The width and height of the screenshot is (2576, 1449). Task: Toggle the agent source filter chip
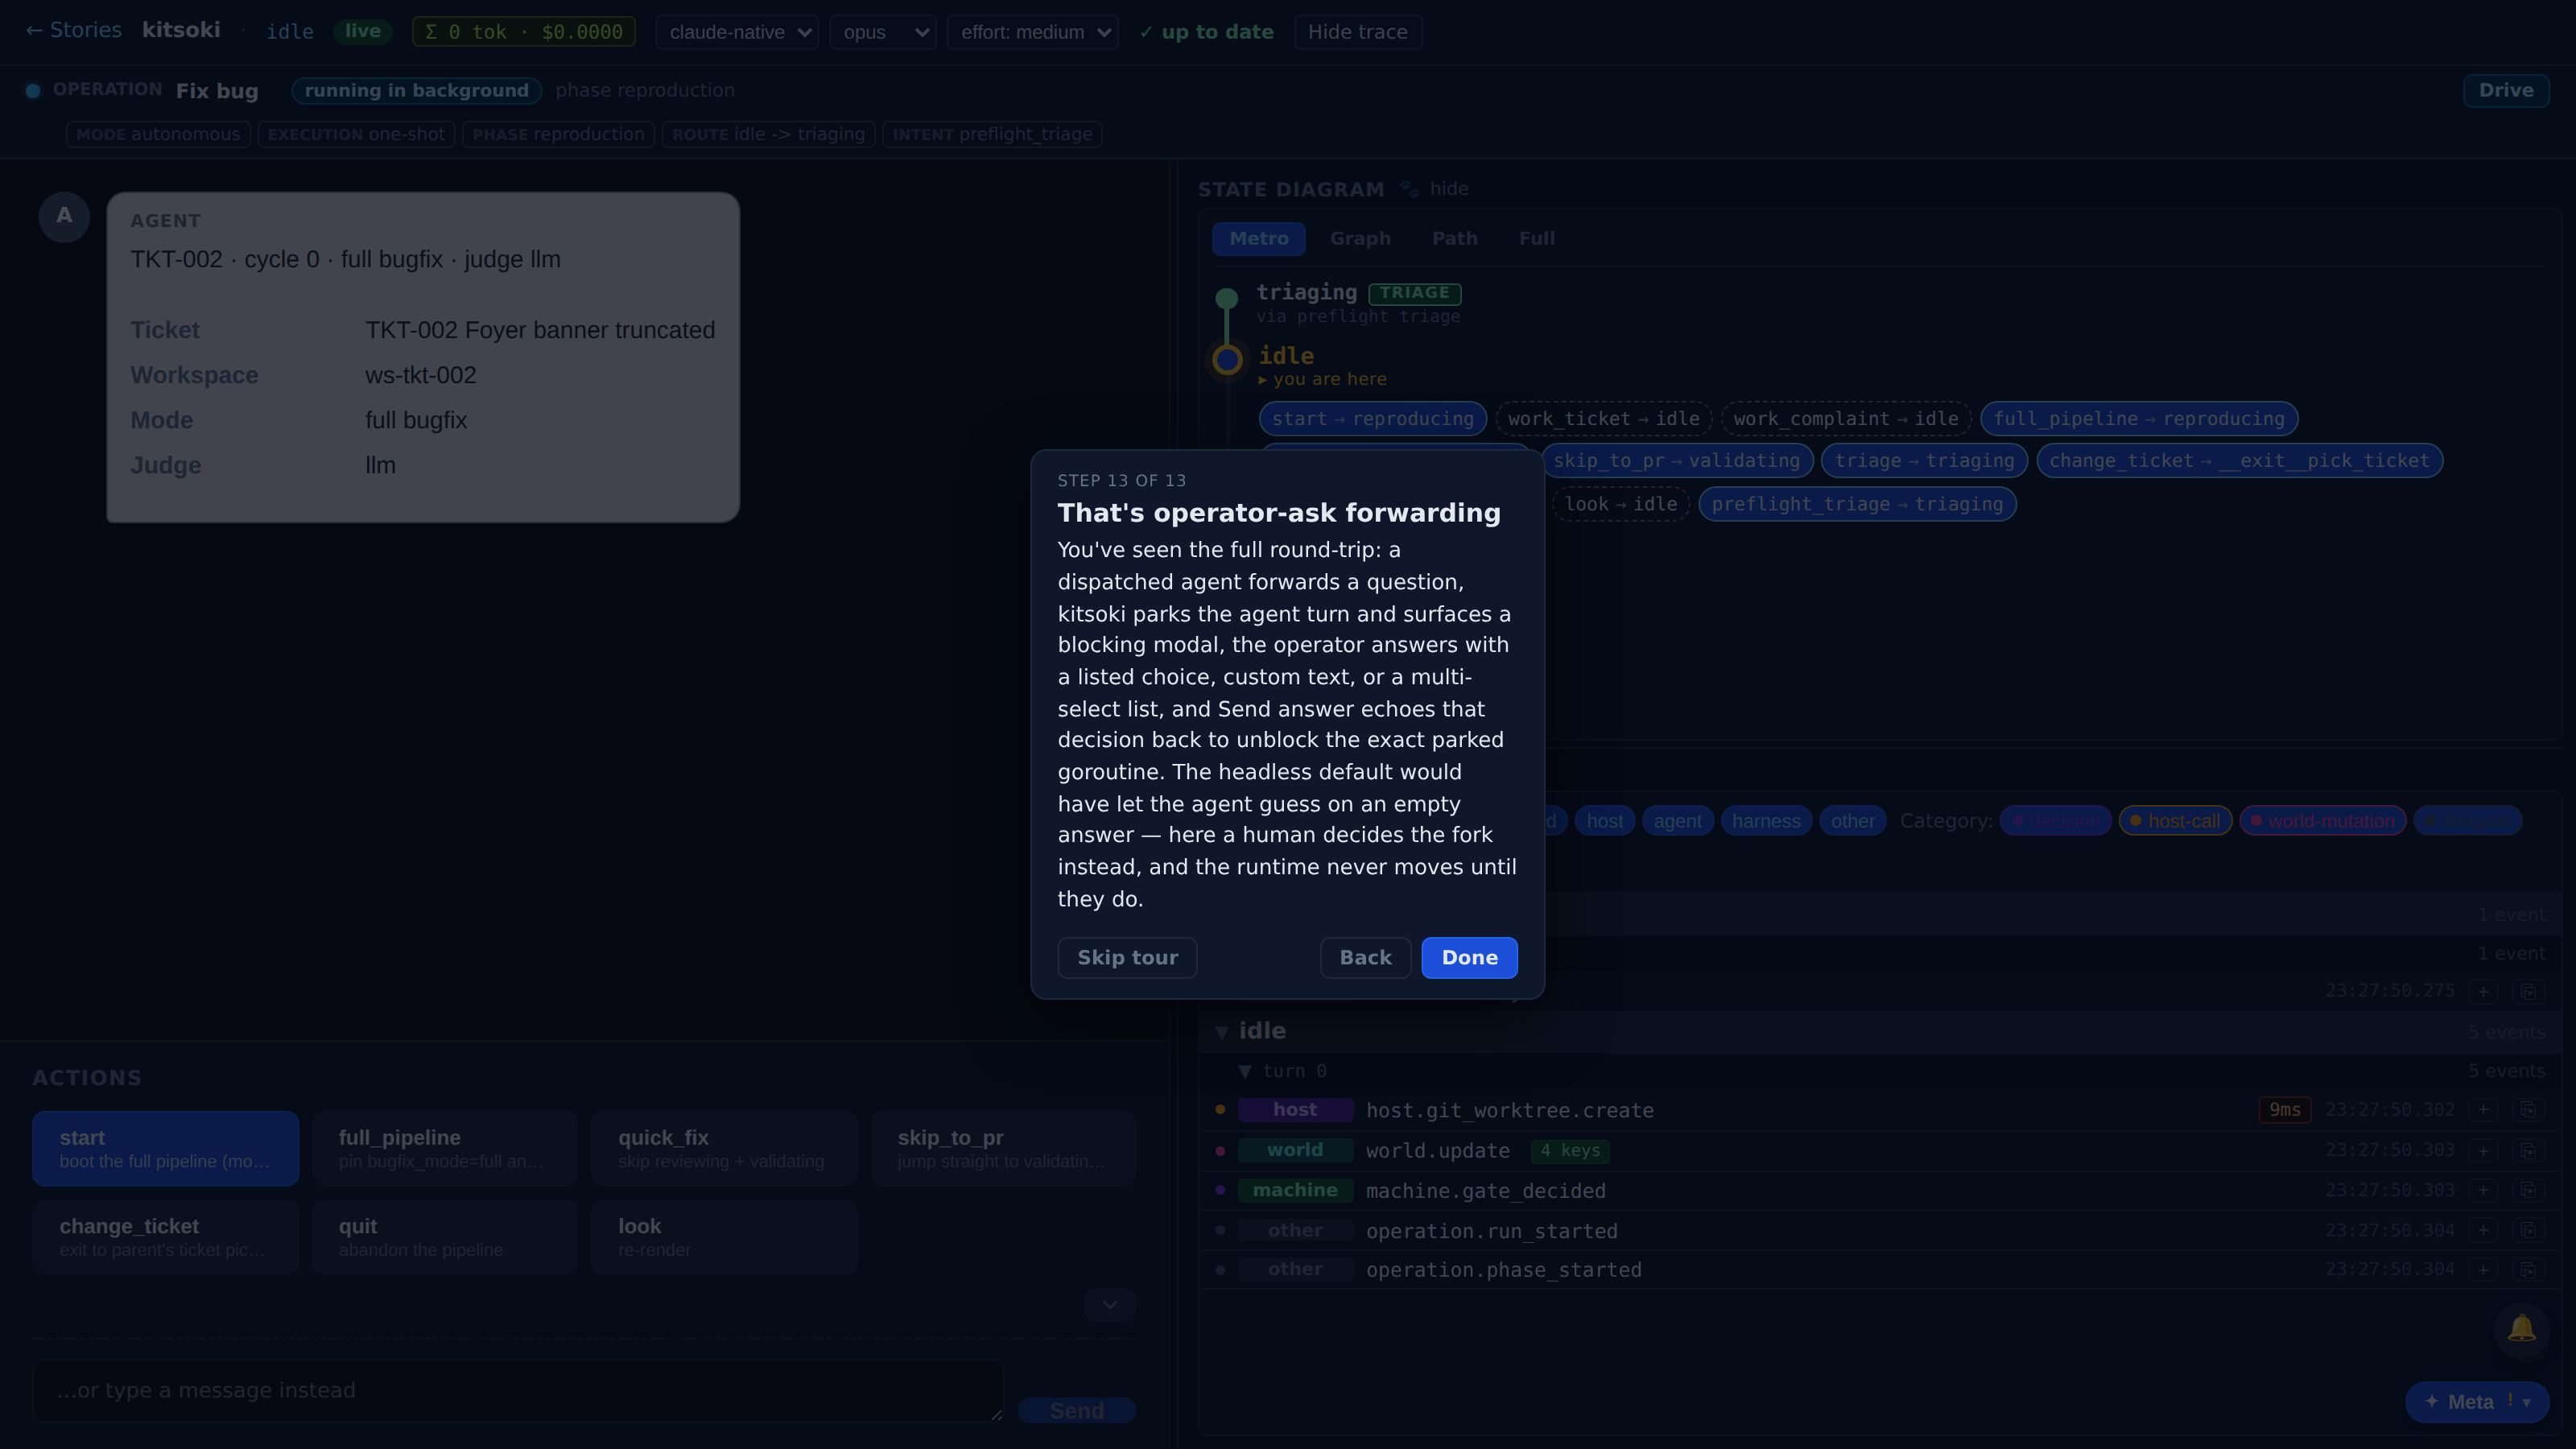click(1677, 821)
